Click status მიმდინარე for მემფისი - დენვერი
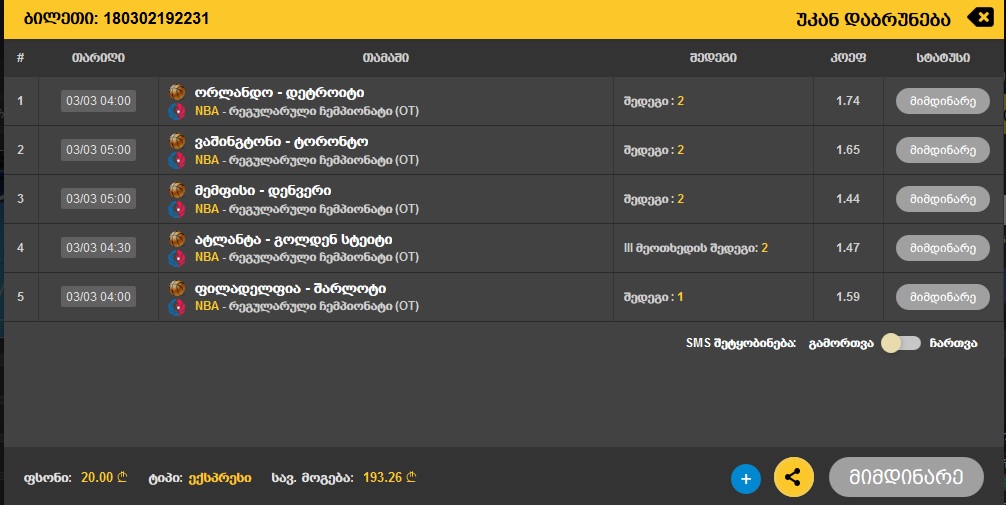This screenshot has width=1006, height=505. (x=942, y=199)
